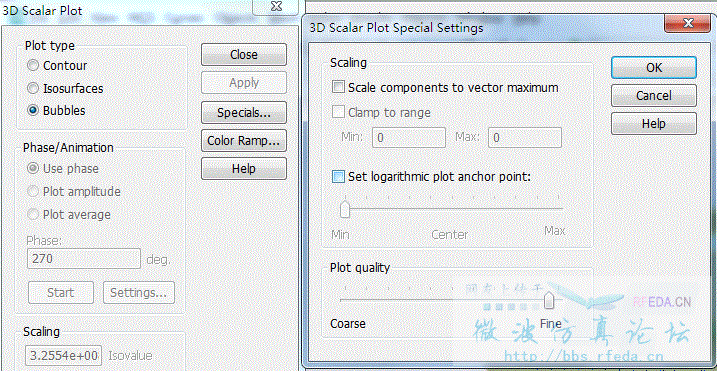The height and width of the screenshot is (371, 717).
Task: Click the animation Settings... button
Action: (x=139, y=292)
